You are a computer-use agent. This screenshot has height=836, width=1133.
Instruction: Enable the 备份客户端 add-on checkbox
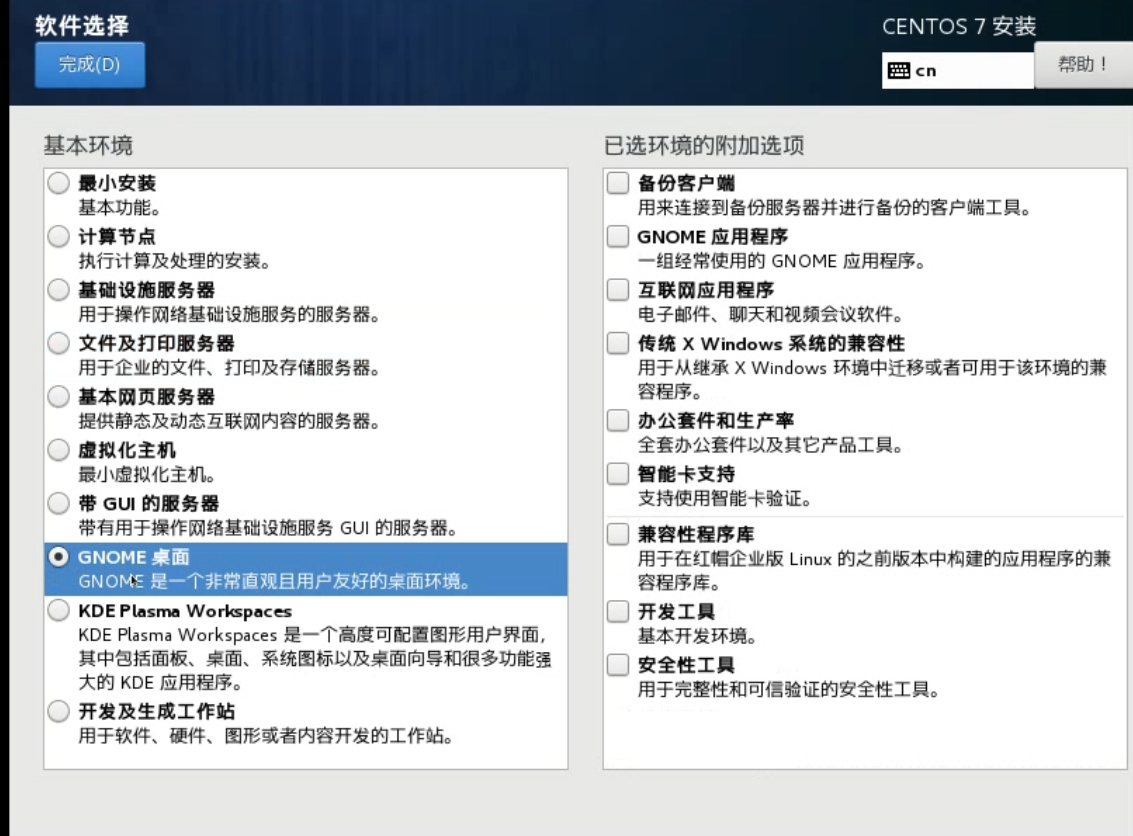(x=618, y=183)
